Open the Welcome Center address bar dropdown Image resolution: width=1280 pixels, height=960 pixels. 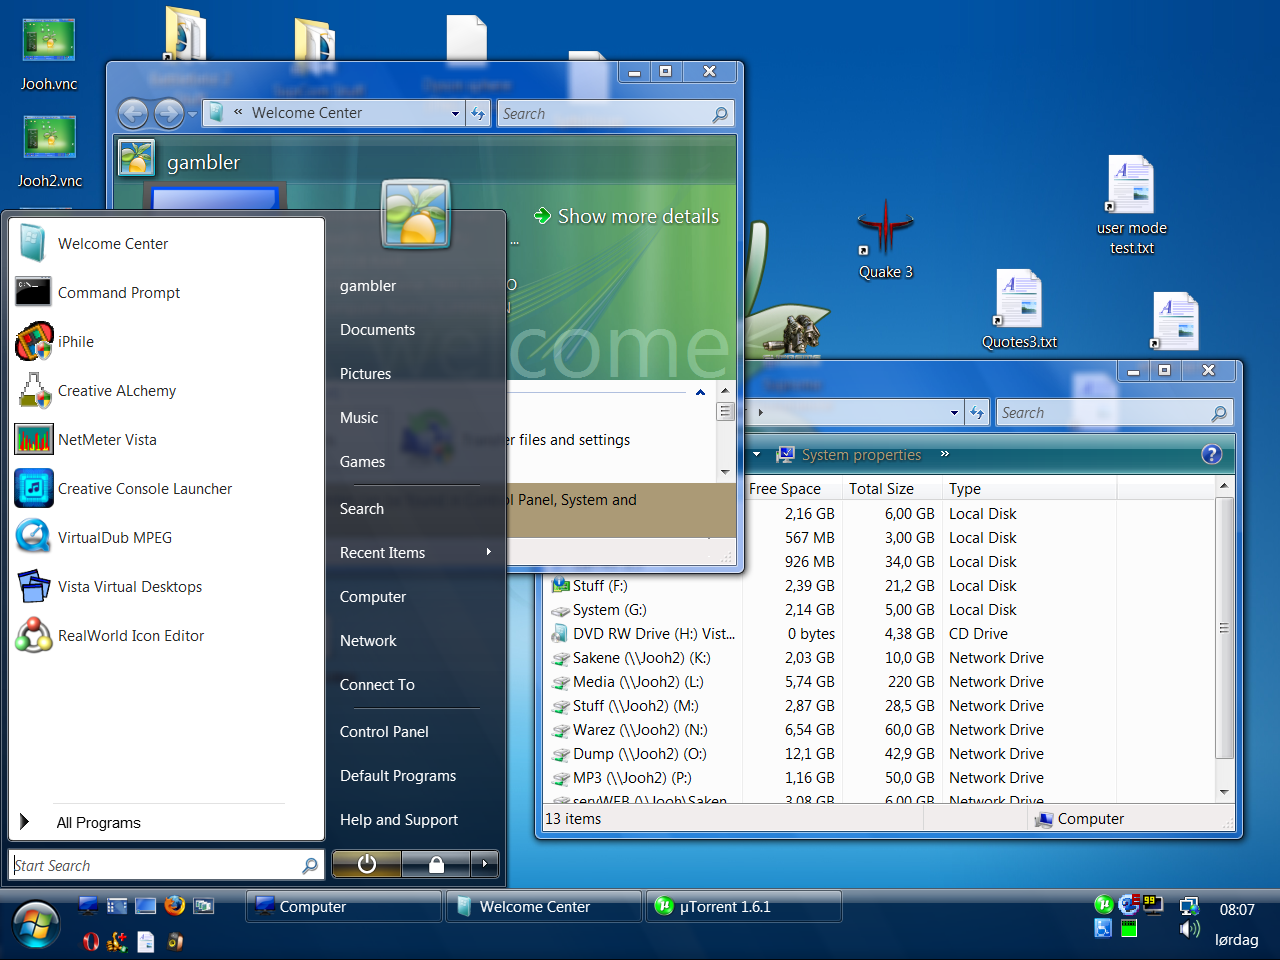[455, 114]
